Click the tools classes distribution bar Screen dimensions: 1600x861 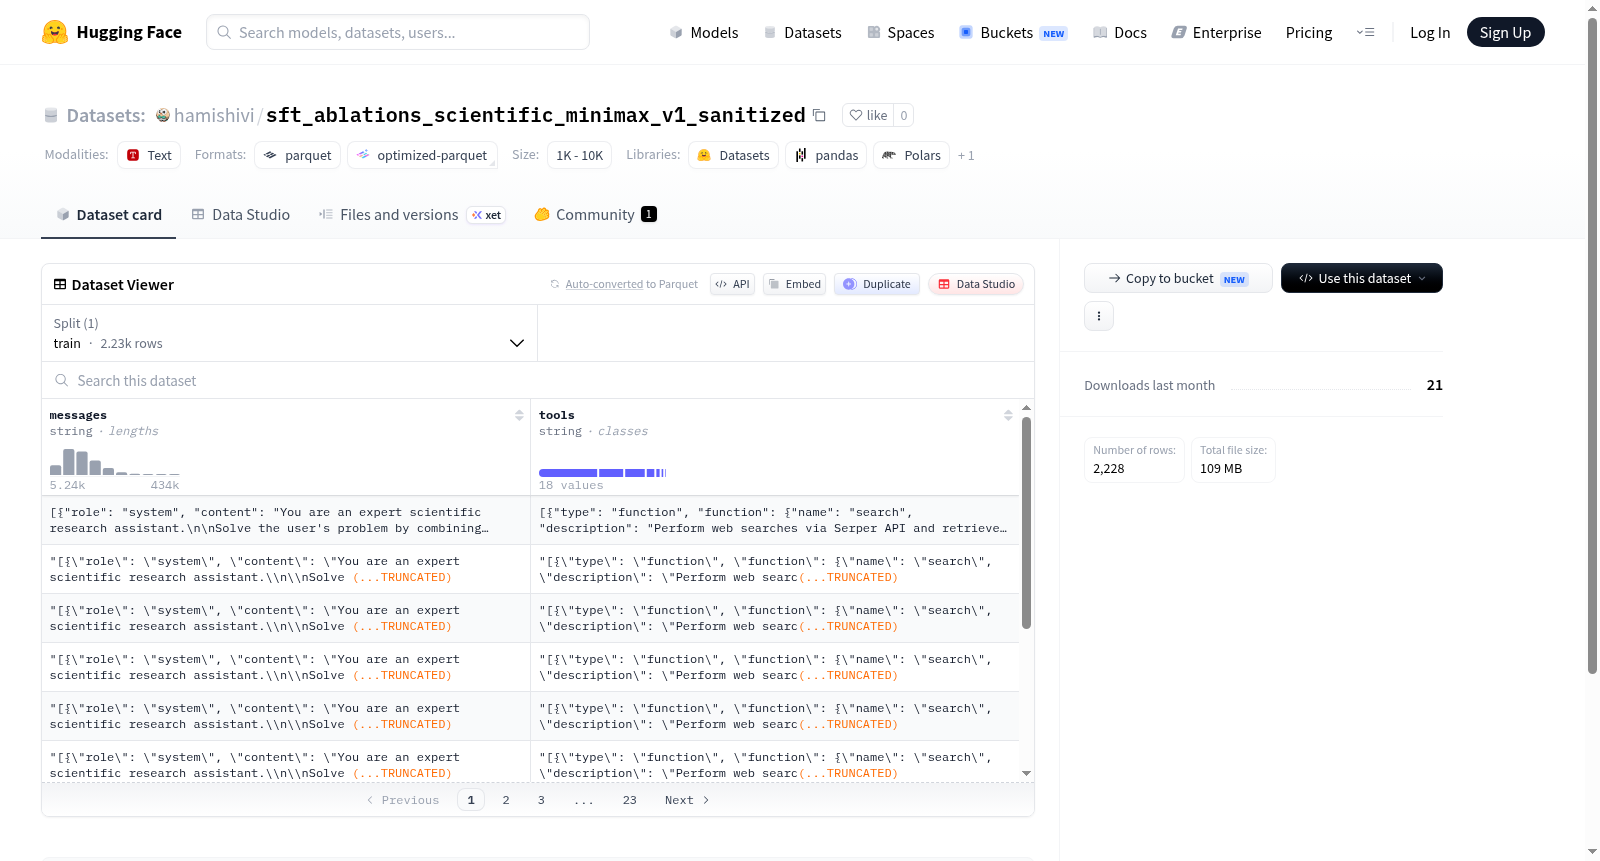[602, 472]
